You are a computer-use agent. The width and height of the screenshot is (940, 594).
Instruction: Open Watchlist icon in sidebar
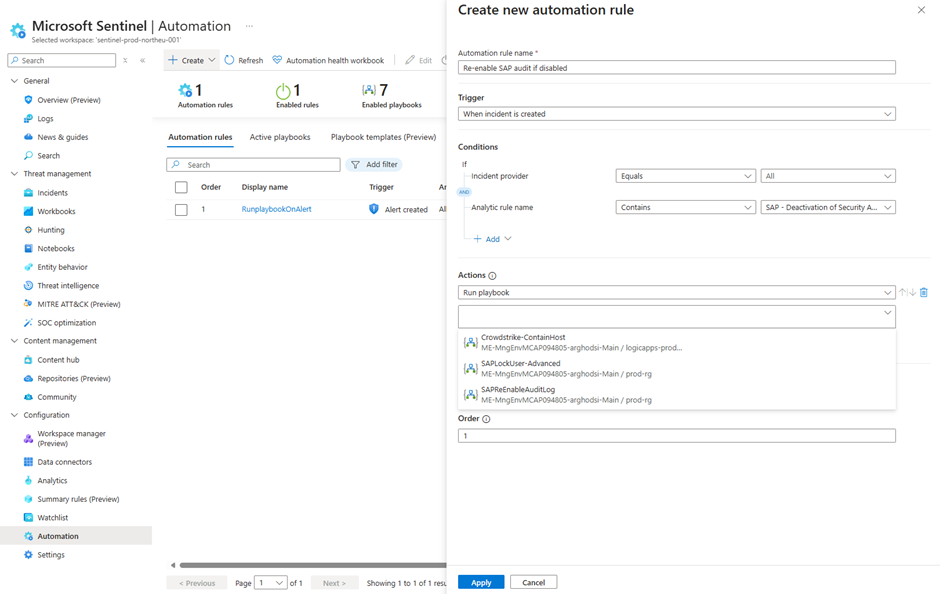(28, 518)
